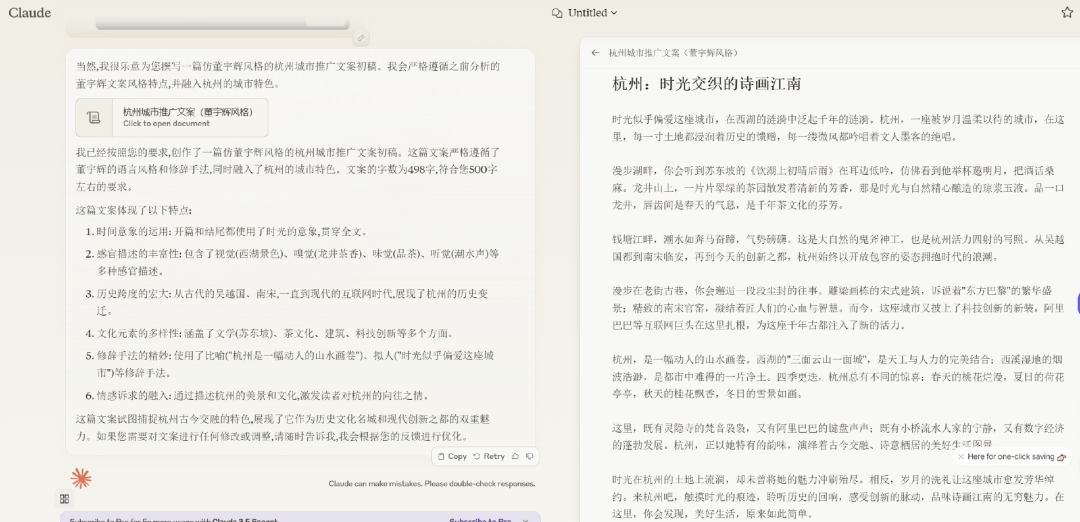Click the pencil edit icon under the message
Viewport: 1080px width, 522px height.
[x=360, y=38]
